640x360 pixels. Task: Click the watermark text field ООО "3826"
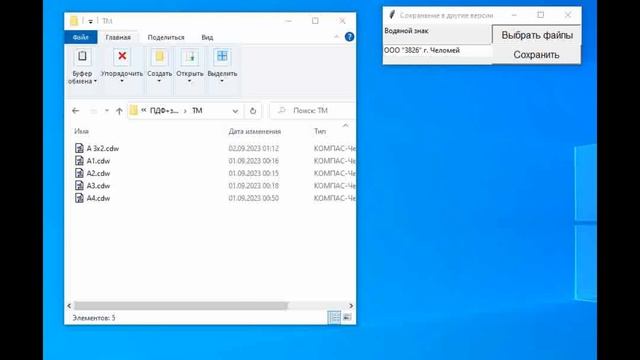click(x=438, y=51)
